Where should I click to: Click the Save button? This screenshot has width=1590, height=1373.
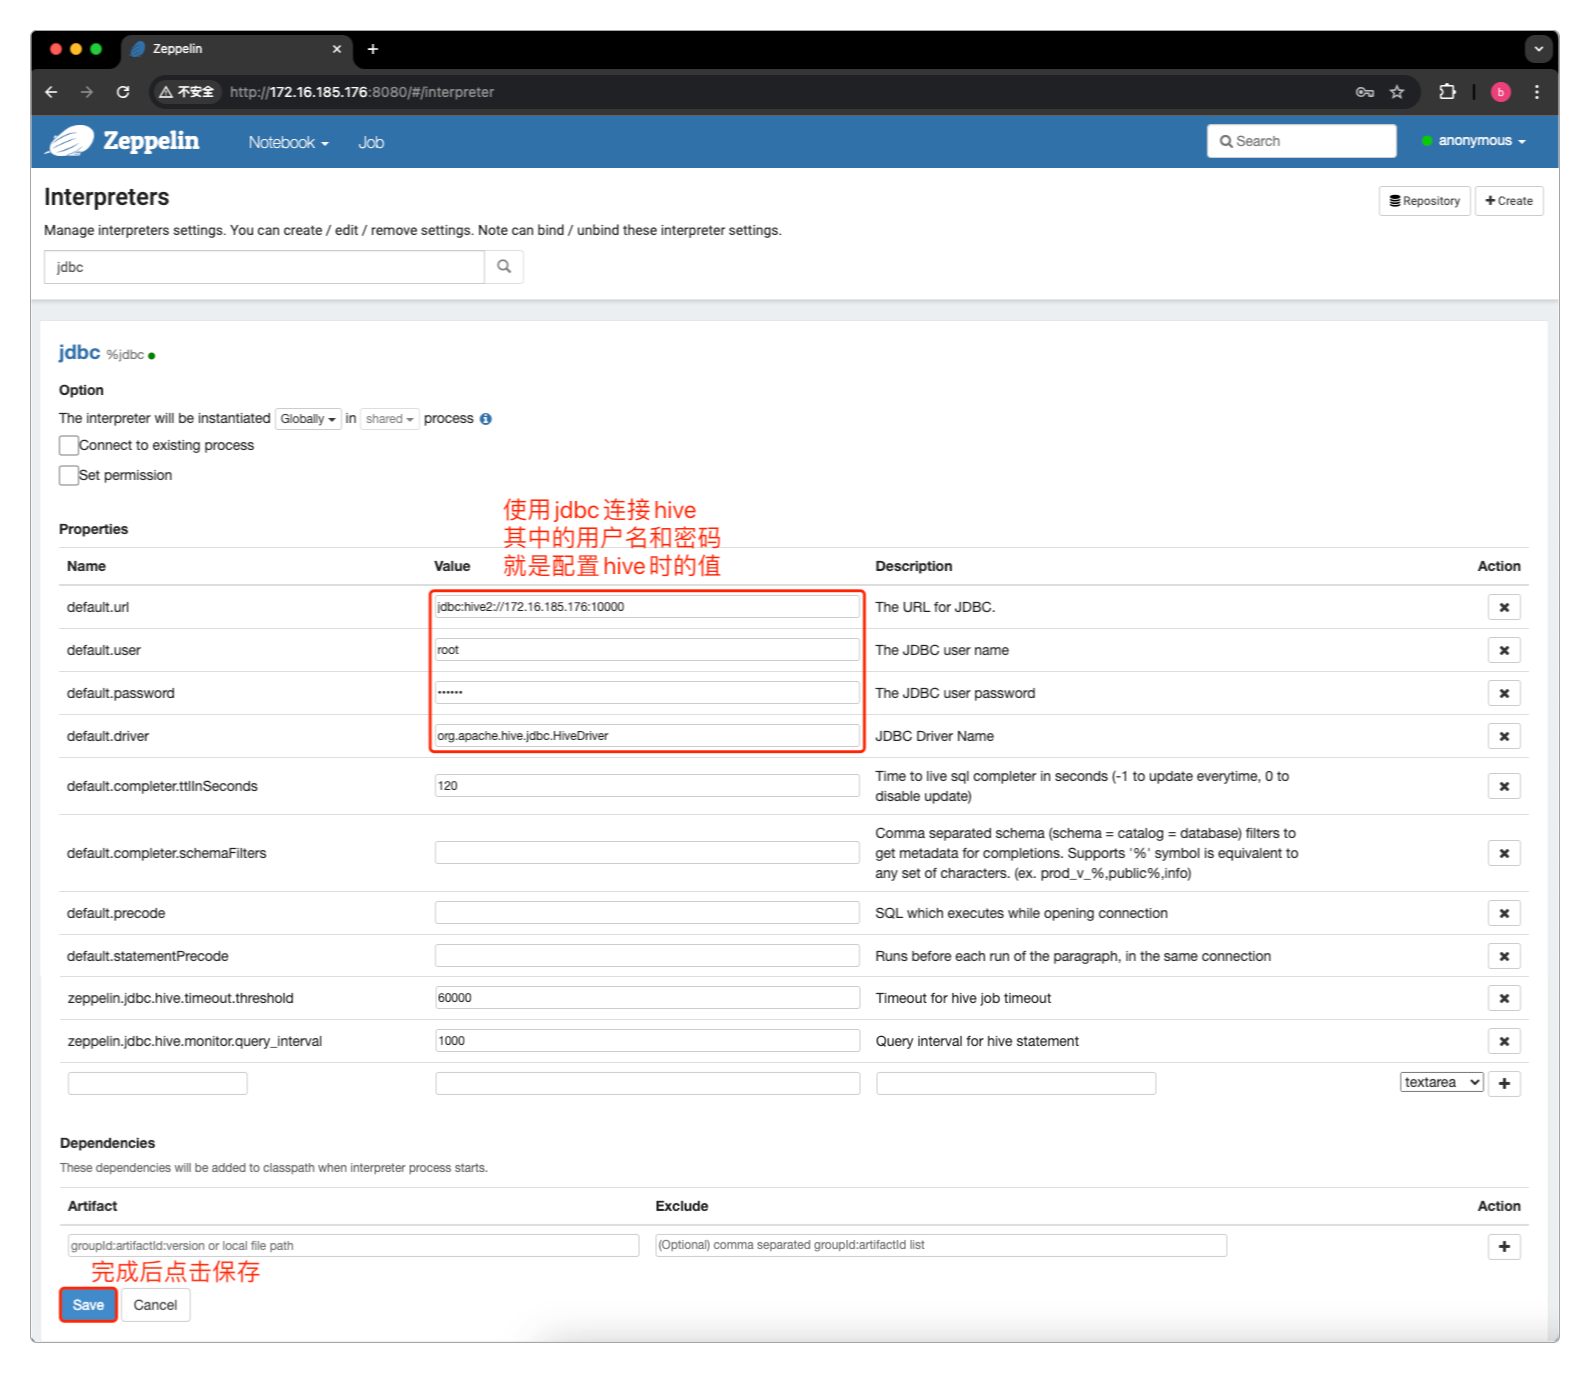pos(88,1305)
